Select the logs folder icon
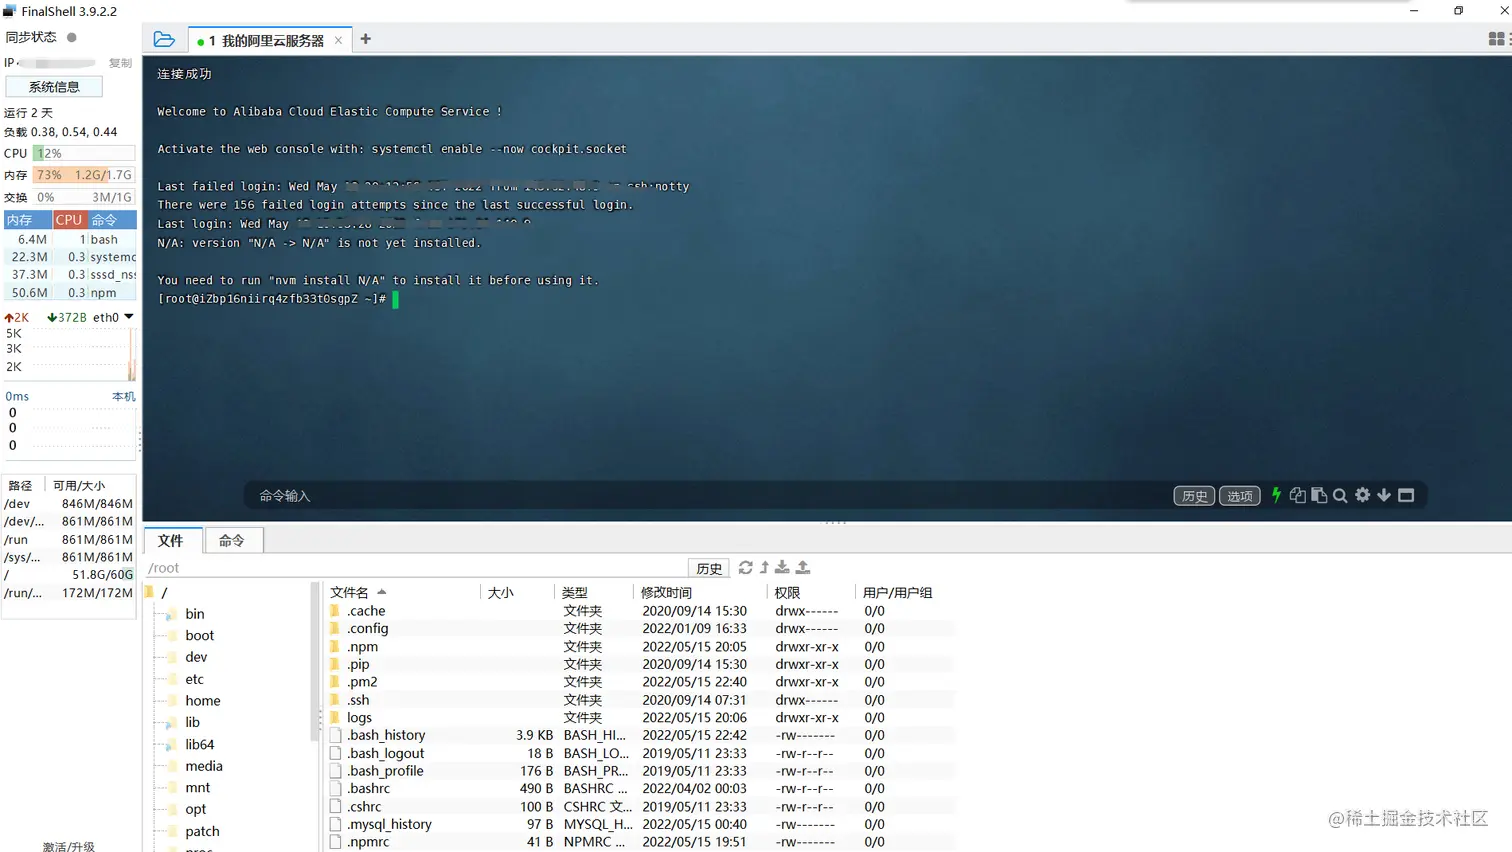Screen dimensions: 1512x852 335,717
